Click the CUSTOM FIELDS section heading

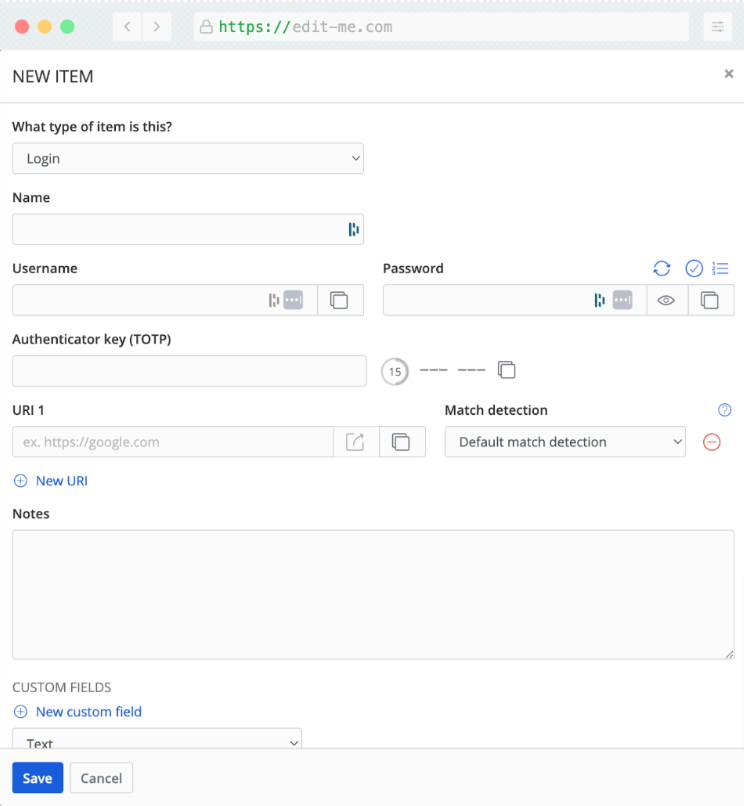click(62, 687)
